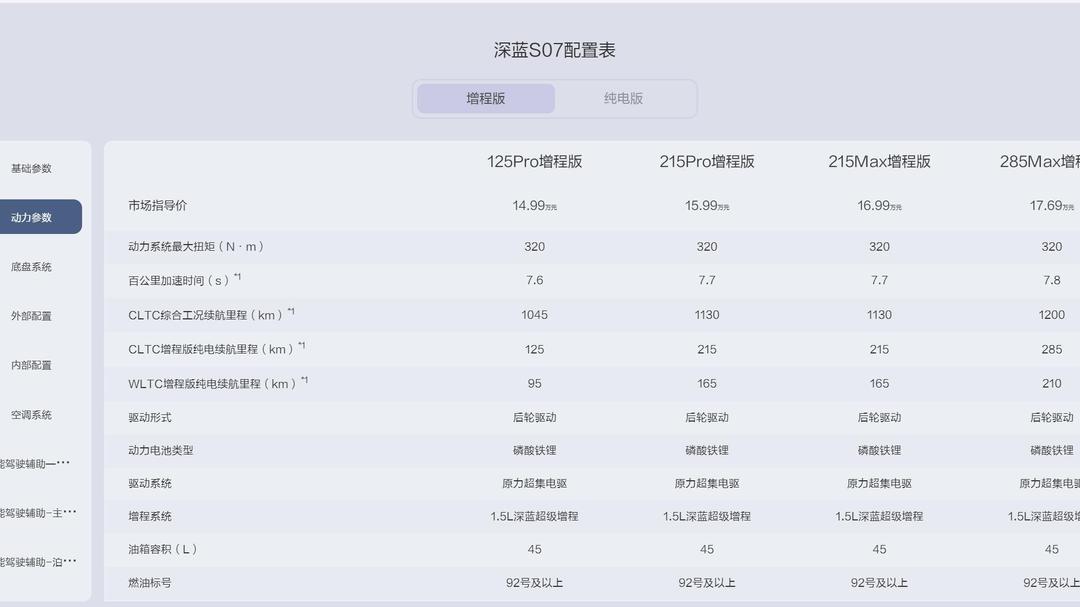
Task: Open the 内部配置 section
Action: point(31,365)
